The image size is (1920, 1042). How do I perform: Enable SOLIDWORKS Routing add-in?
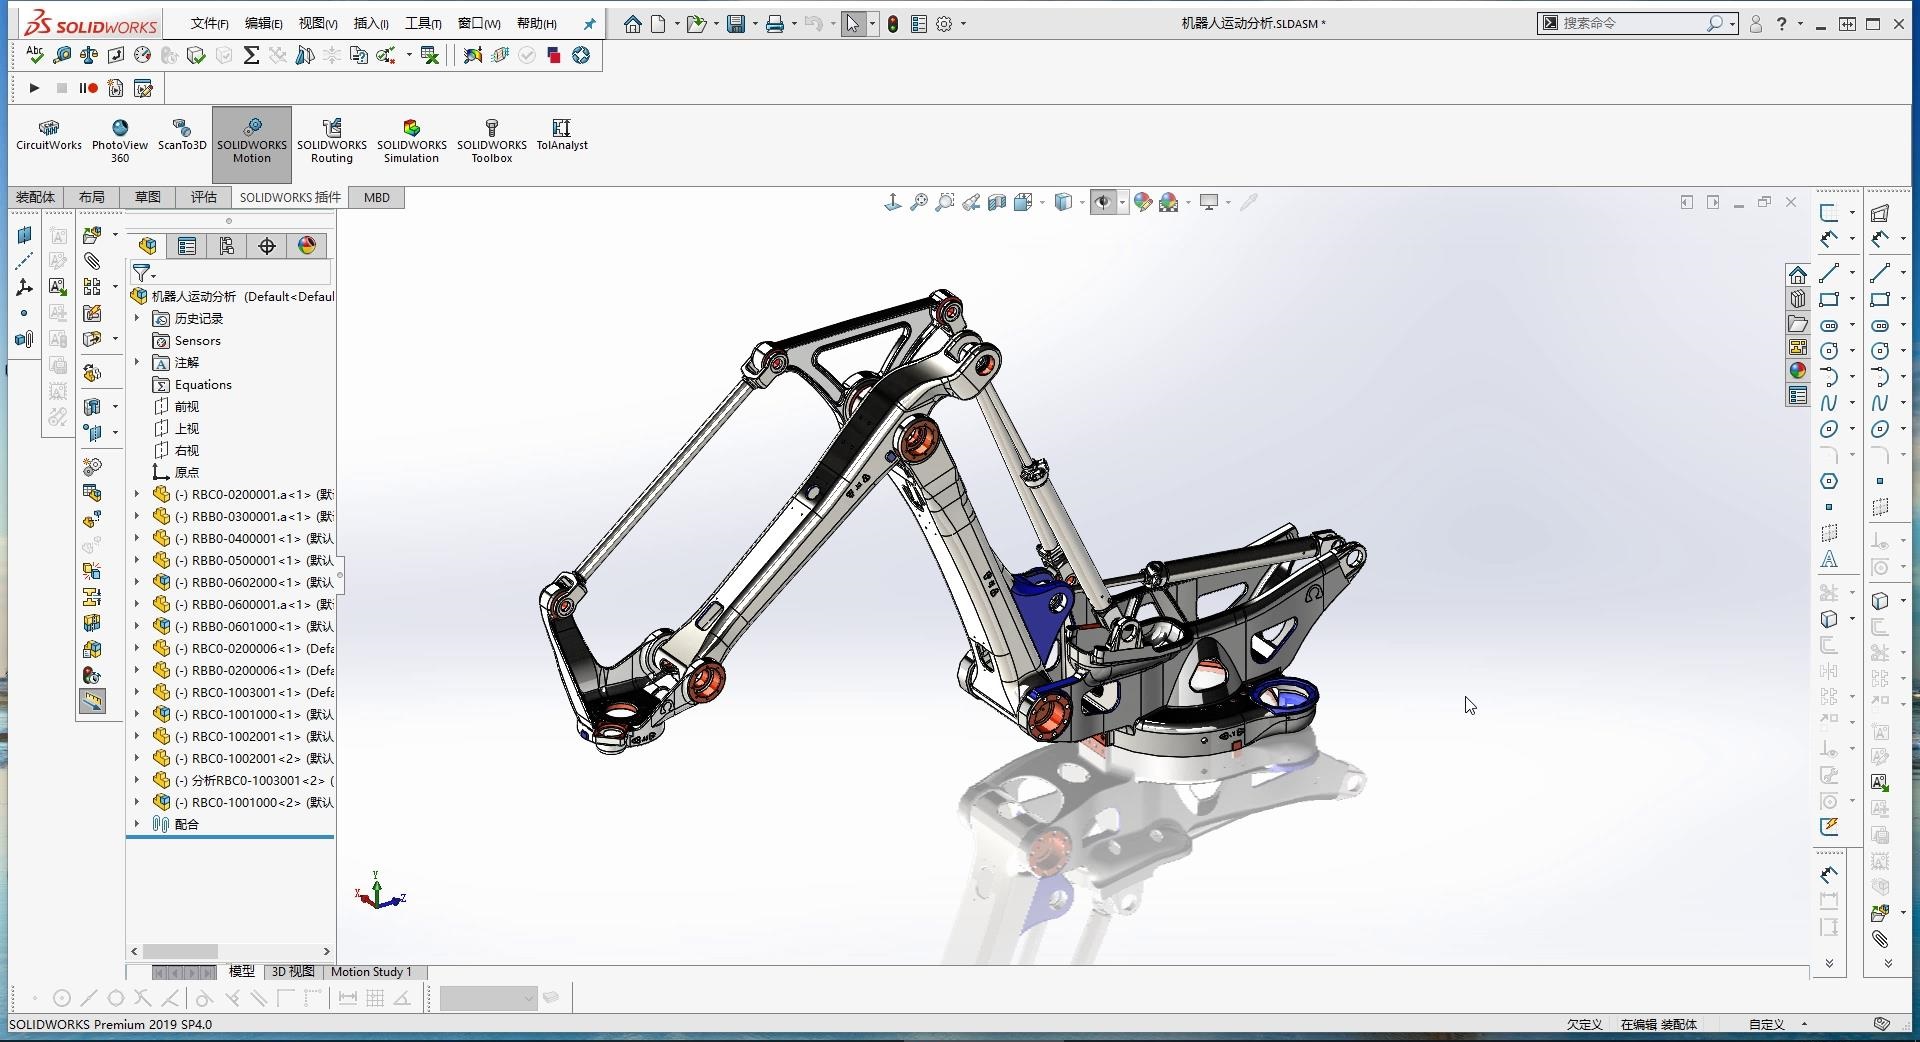(332, 141)
